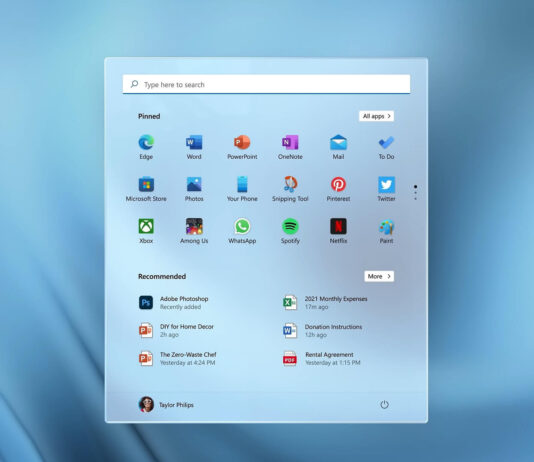Open the Mail app

pyautogui.click(x=338, y=147)
